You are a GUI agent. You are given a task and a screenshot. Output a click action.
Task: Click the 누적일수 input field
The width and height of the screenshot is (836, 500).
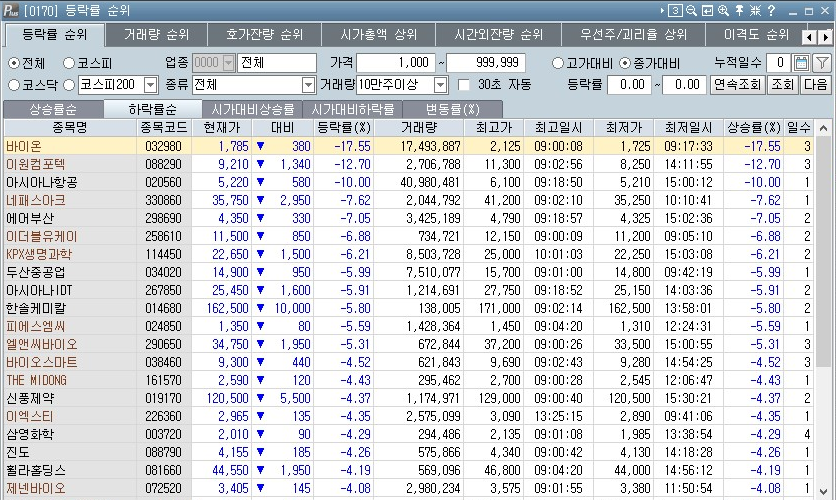pyautogui.click(x=778, y=63)
